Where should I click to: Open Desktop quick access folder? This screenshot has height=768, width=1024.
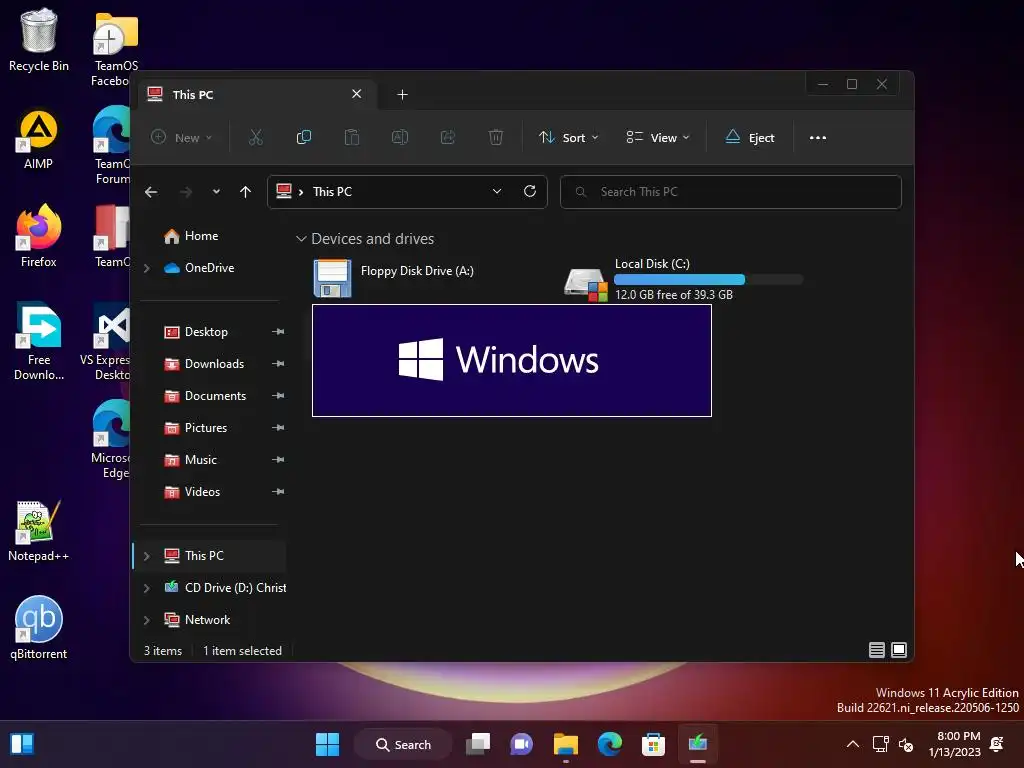point(196,332)
